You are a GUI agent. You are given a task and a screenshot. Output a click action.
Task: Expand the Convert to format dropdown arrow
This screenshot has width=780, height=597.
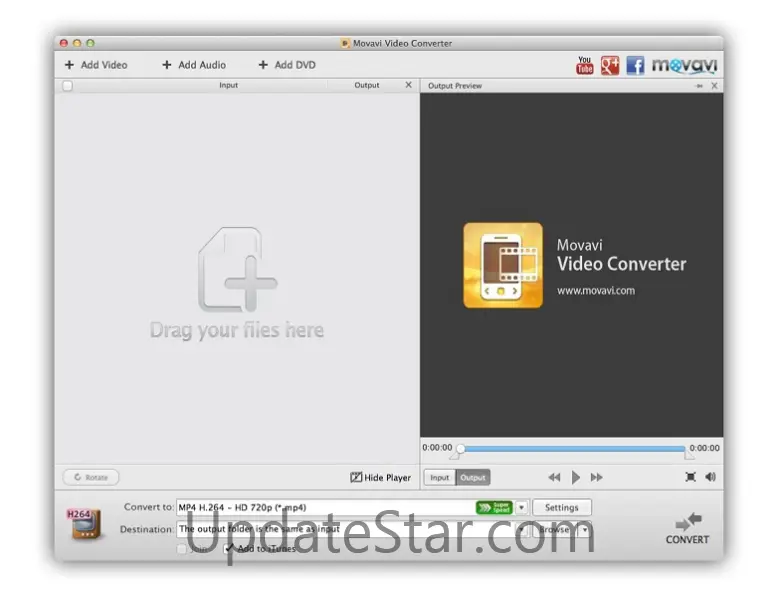pos(521,507)
